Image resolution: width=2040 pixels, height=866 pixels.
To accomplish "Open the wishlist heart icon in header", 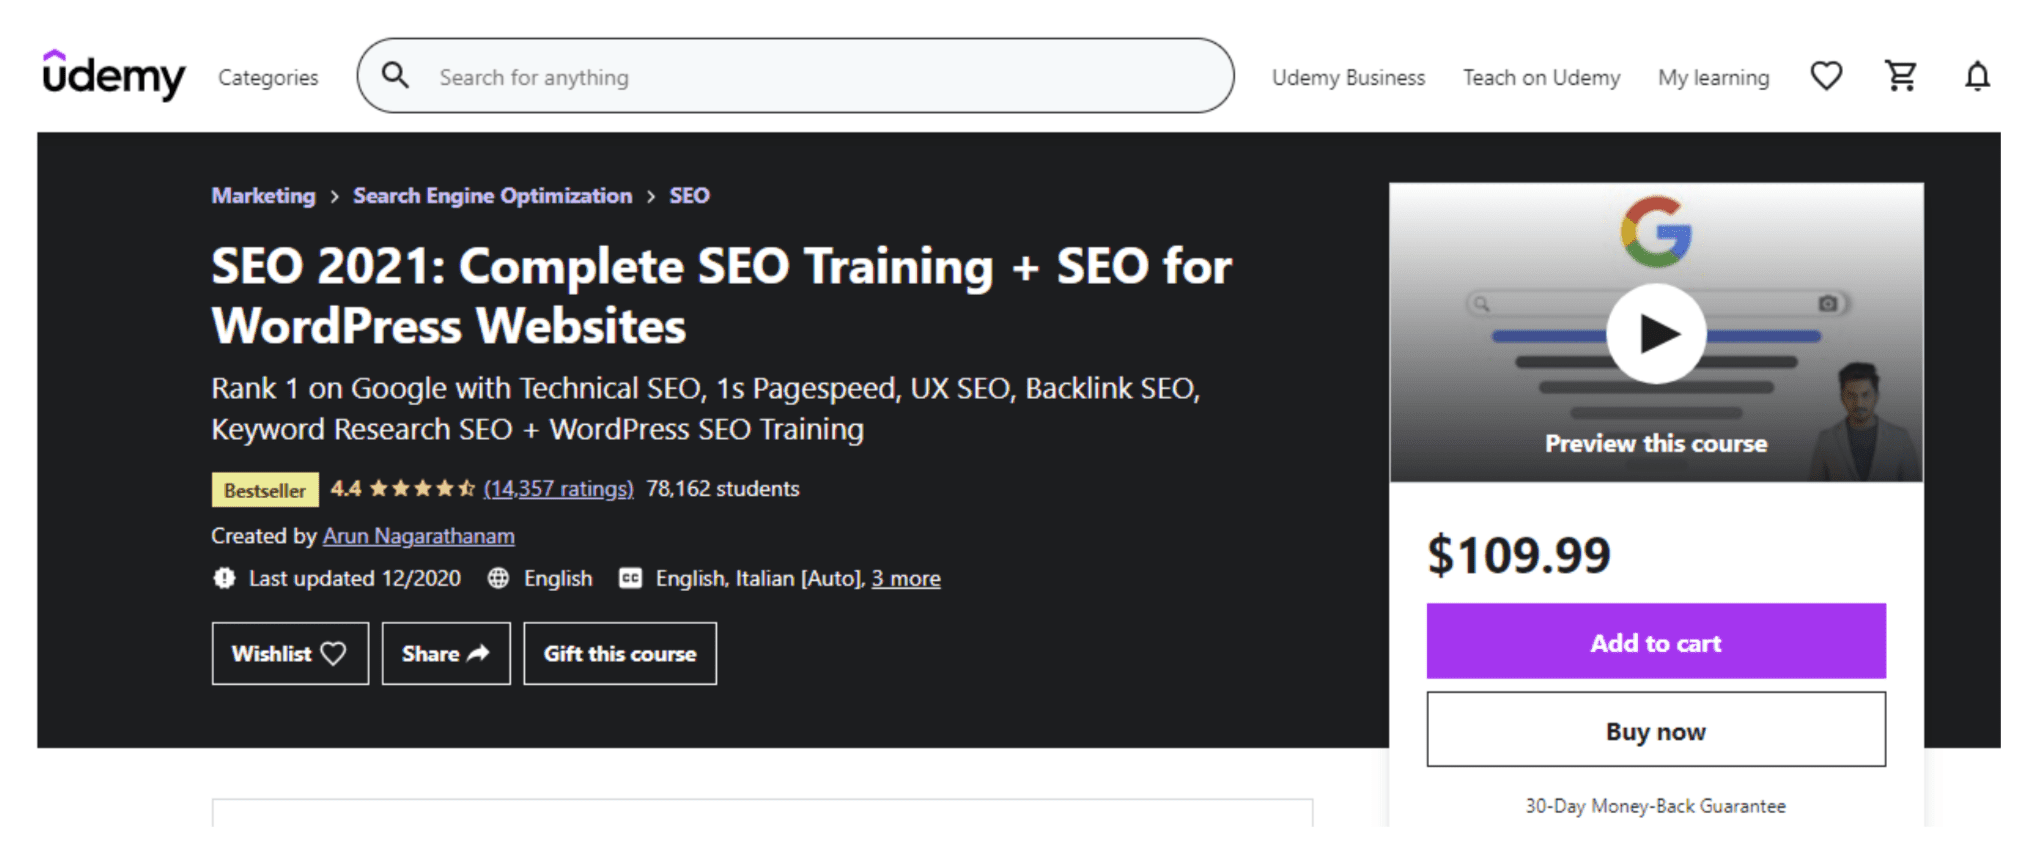I will [1826, 76].
